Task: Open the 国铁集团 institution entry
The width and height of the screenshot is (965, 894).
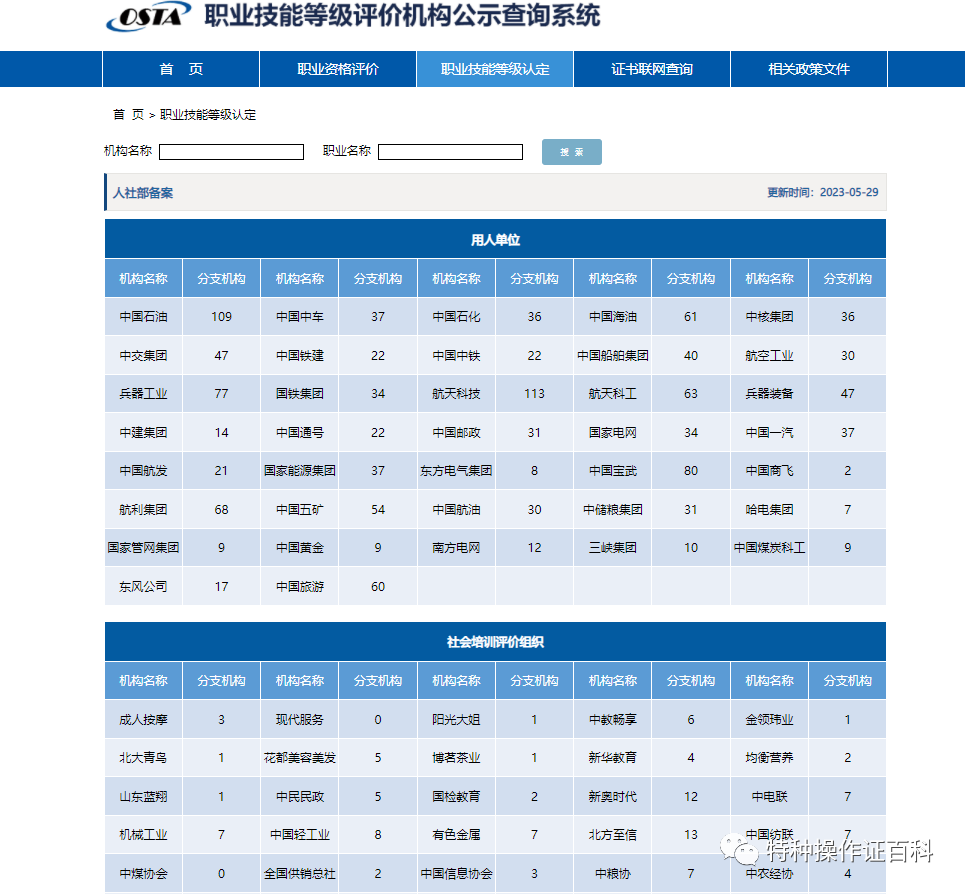Action: coord(300,394)
